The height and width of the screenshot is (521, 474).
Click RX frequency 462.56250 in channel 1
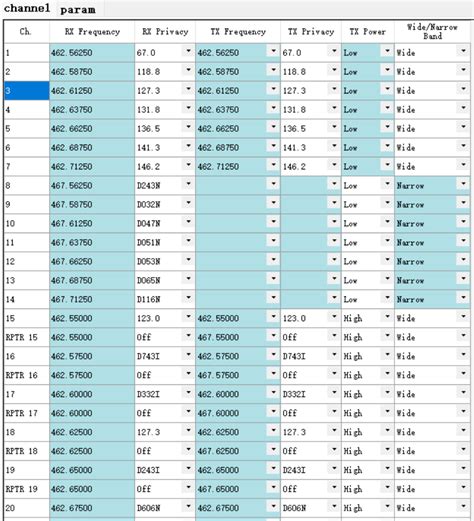92,53
